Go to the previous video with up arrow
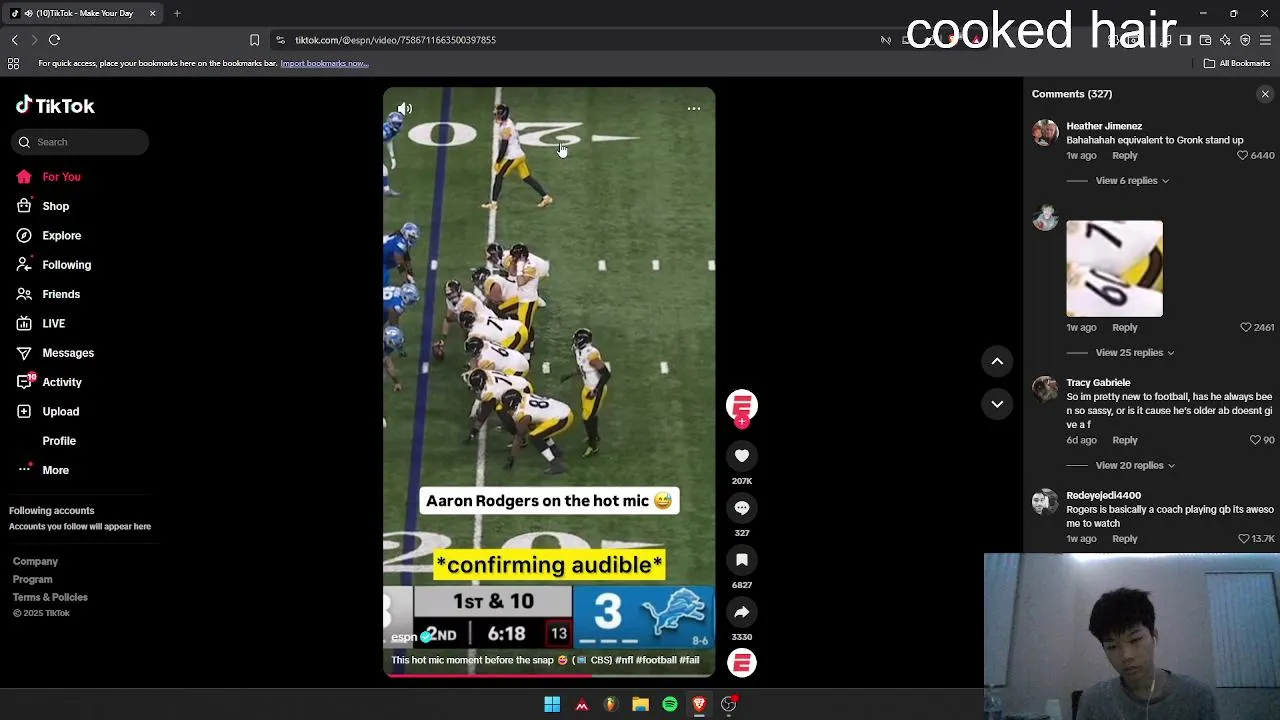Viewport: 1280px width, 720px height. 997,361
